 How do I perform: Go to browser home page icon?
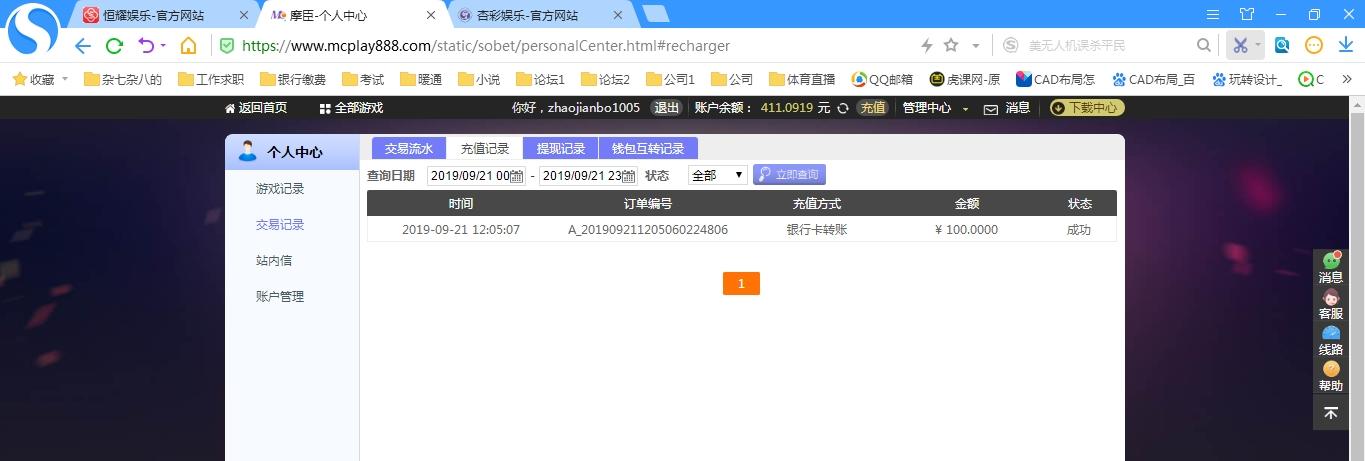tap(188, 46)
